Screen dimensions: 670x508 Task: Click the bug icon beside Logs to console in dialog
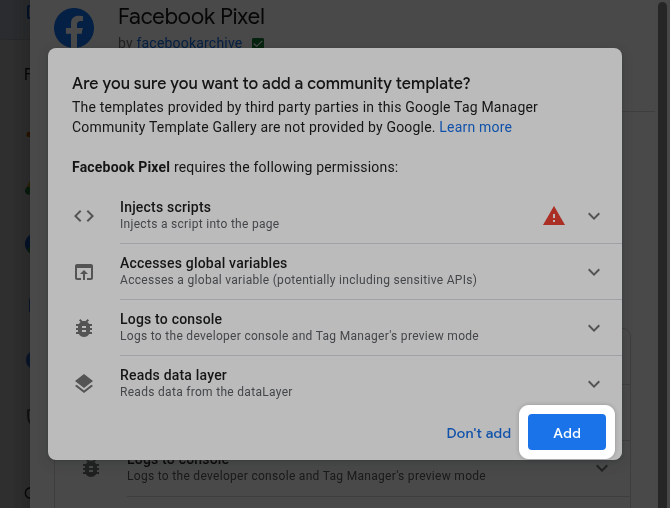pos(84,328)
